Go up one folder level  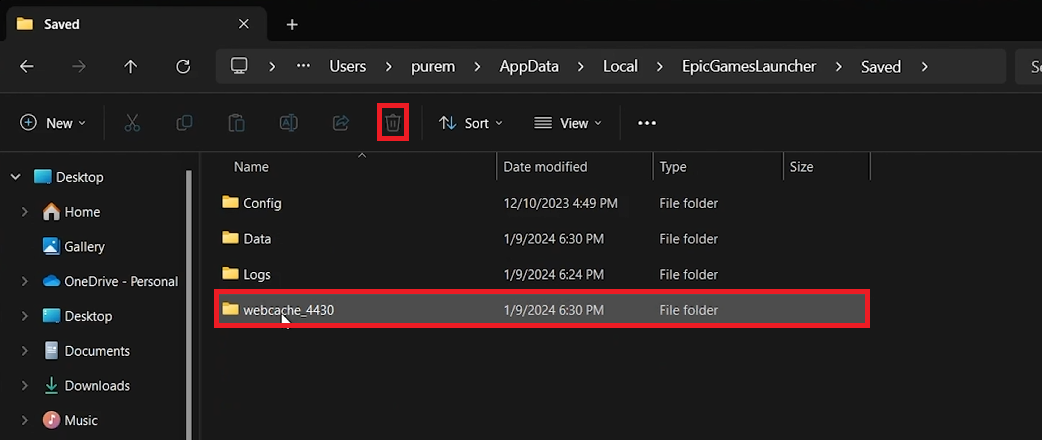131,67
